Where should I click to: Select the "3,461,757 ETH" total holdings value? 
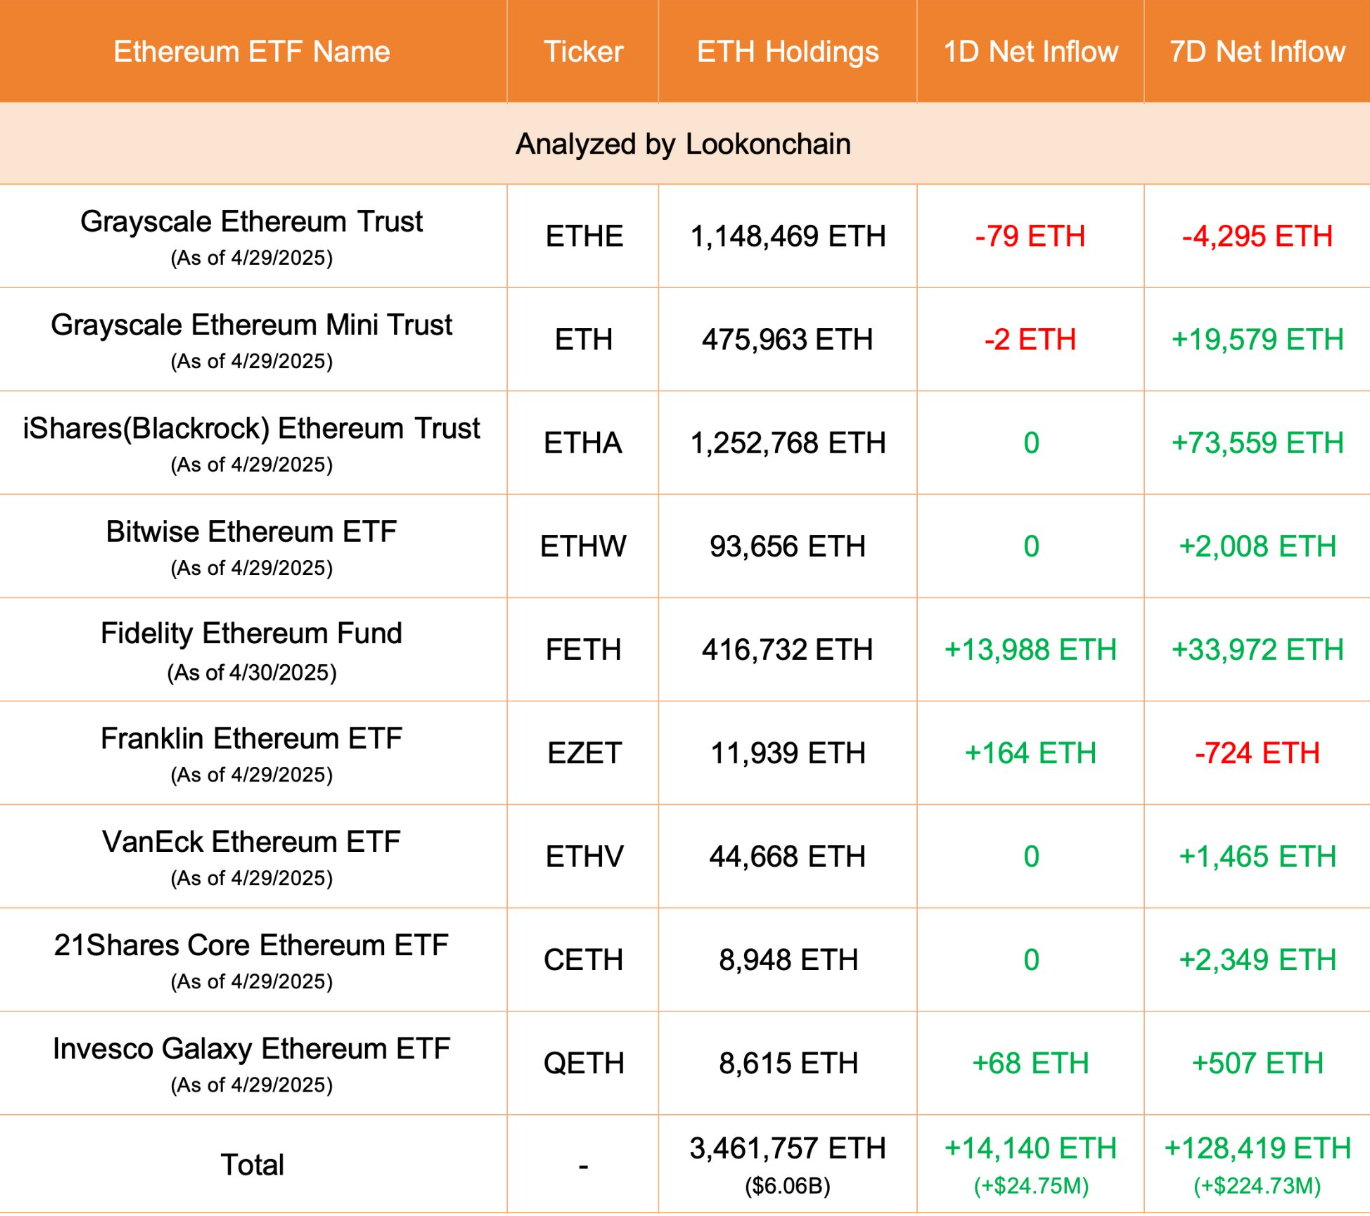(x=788, y=1148)
